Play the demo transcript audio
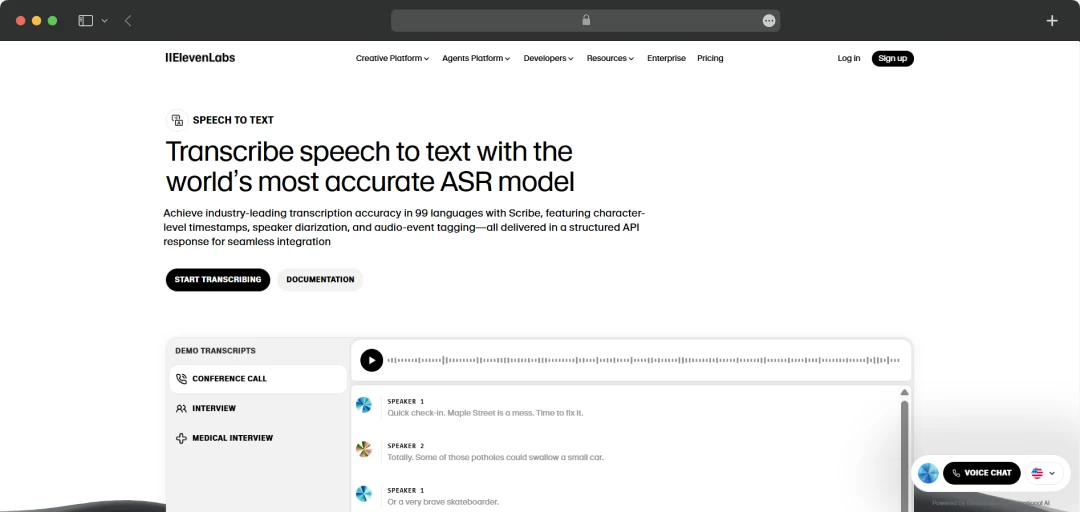This screenshot has width=1080, height=512. click(371, 360)
